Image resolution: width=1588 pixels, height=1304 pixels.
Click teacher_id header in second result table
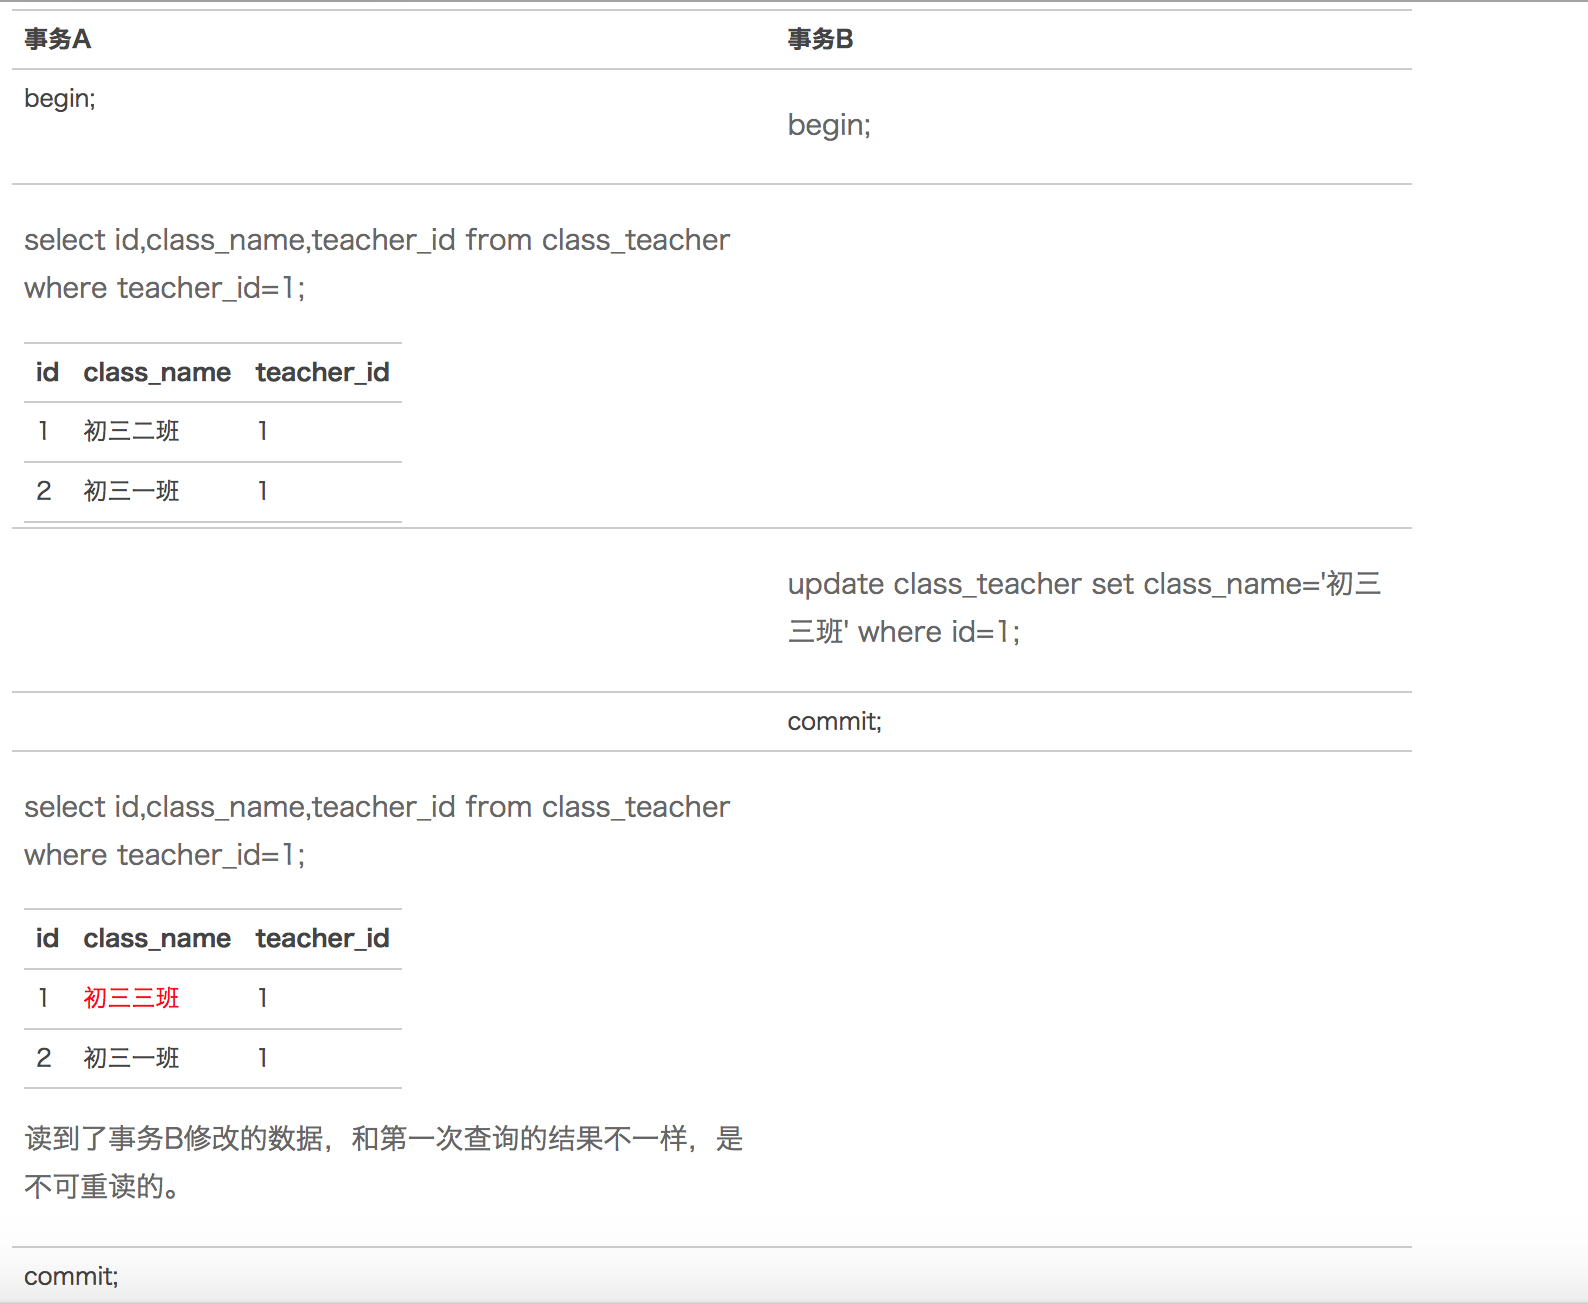[x=322, y=938]
